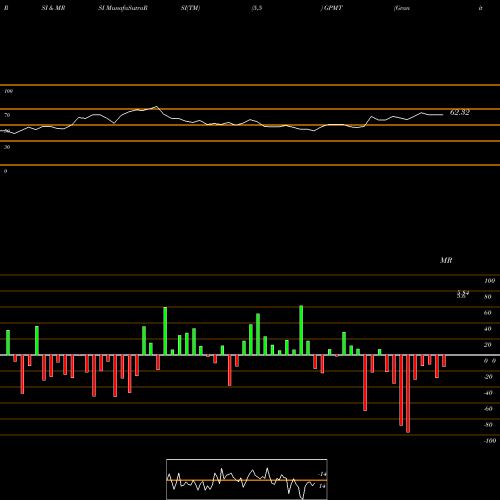
Task: Click the -20 label on MR axis
Action: pyautogui.click(x=488, y=377)
